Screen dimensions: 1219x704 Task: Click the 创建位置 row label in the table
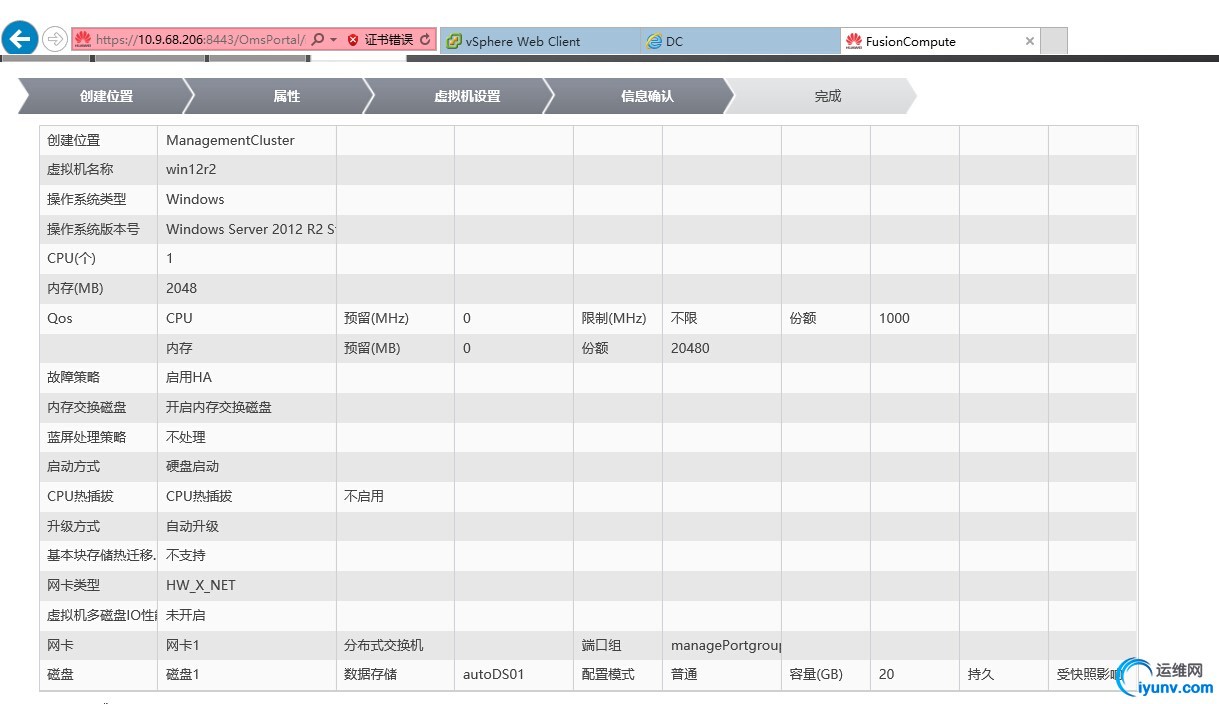74,140
